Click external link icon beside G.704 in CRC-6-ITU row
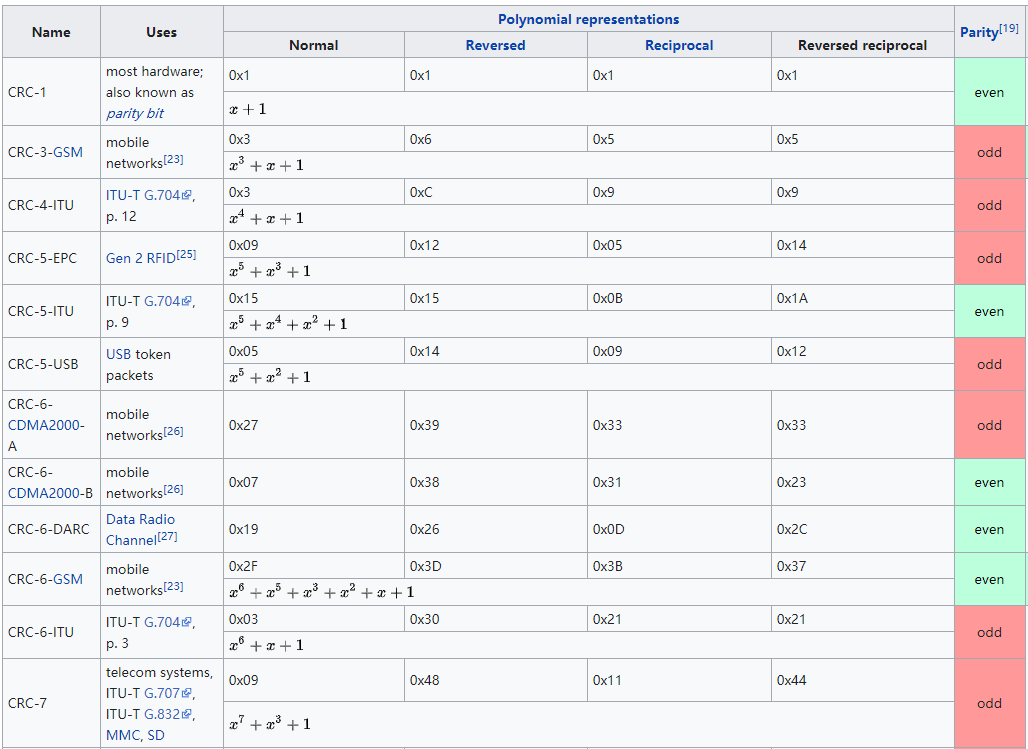The width and height of the screenshot is (1028, 749). [187, 623]
